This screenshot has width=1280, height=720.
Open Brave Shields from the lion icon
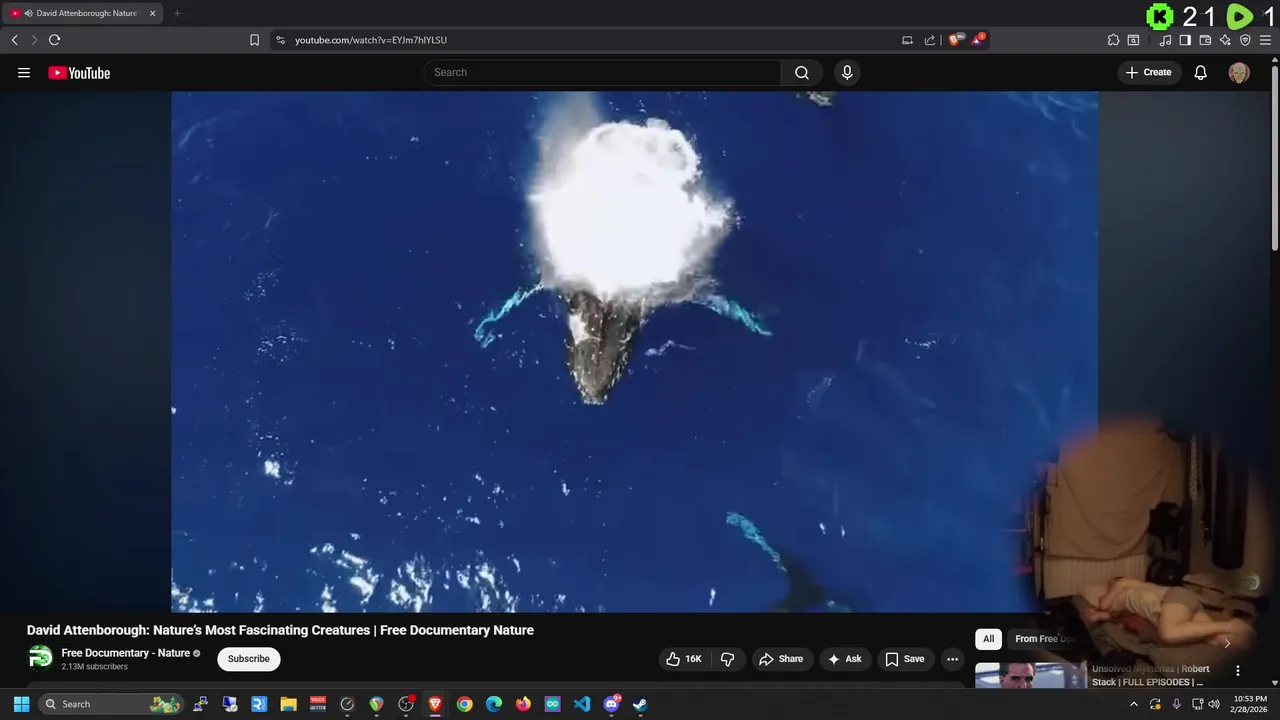[954, 40]
